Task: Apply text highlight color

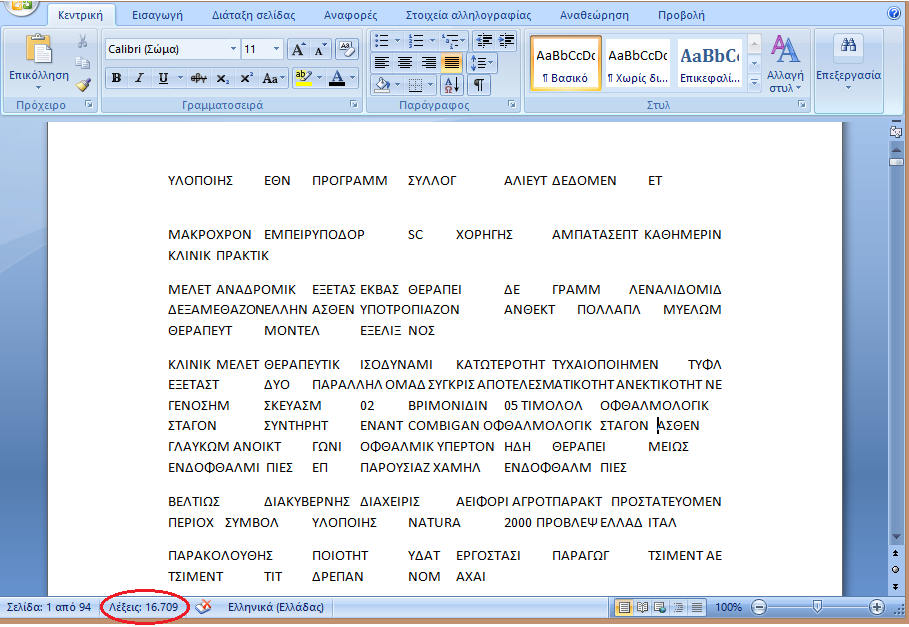Action: [303, 78]
